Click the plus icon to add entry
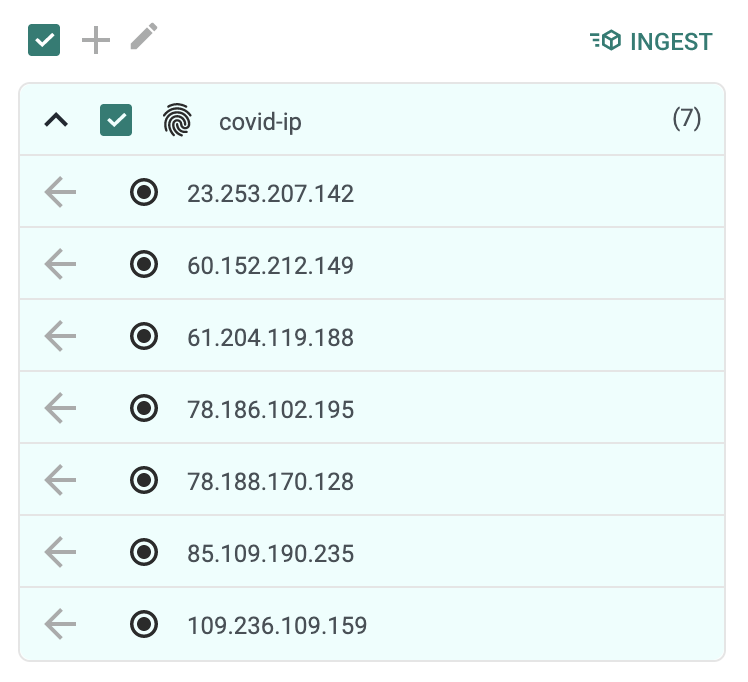This screenshot has height=682, width=748. (x=95, y=41)
